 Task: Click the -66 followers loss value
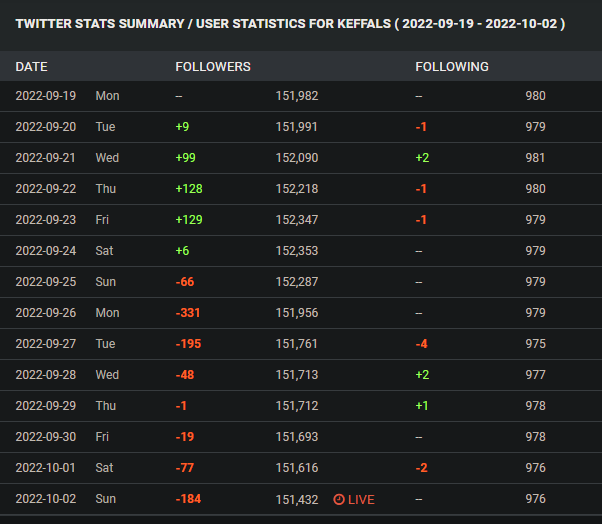[185, 282]
